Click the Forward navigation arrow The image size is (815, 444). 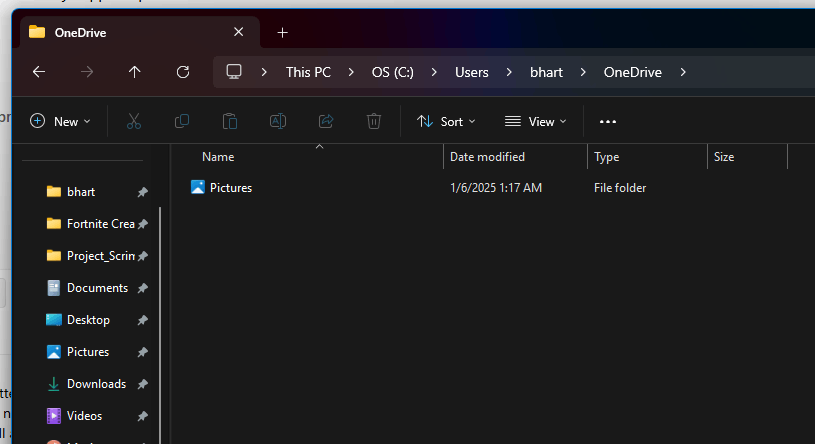[x=87, y=72]
